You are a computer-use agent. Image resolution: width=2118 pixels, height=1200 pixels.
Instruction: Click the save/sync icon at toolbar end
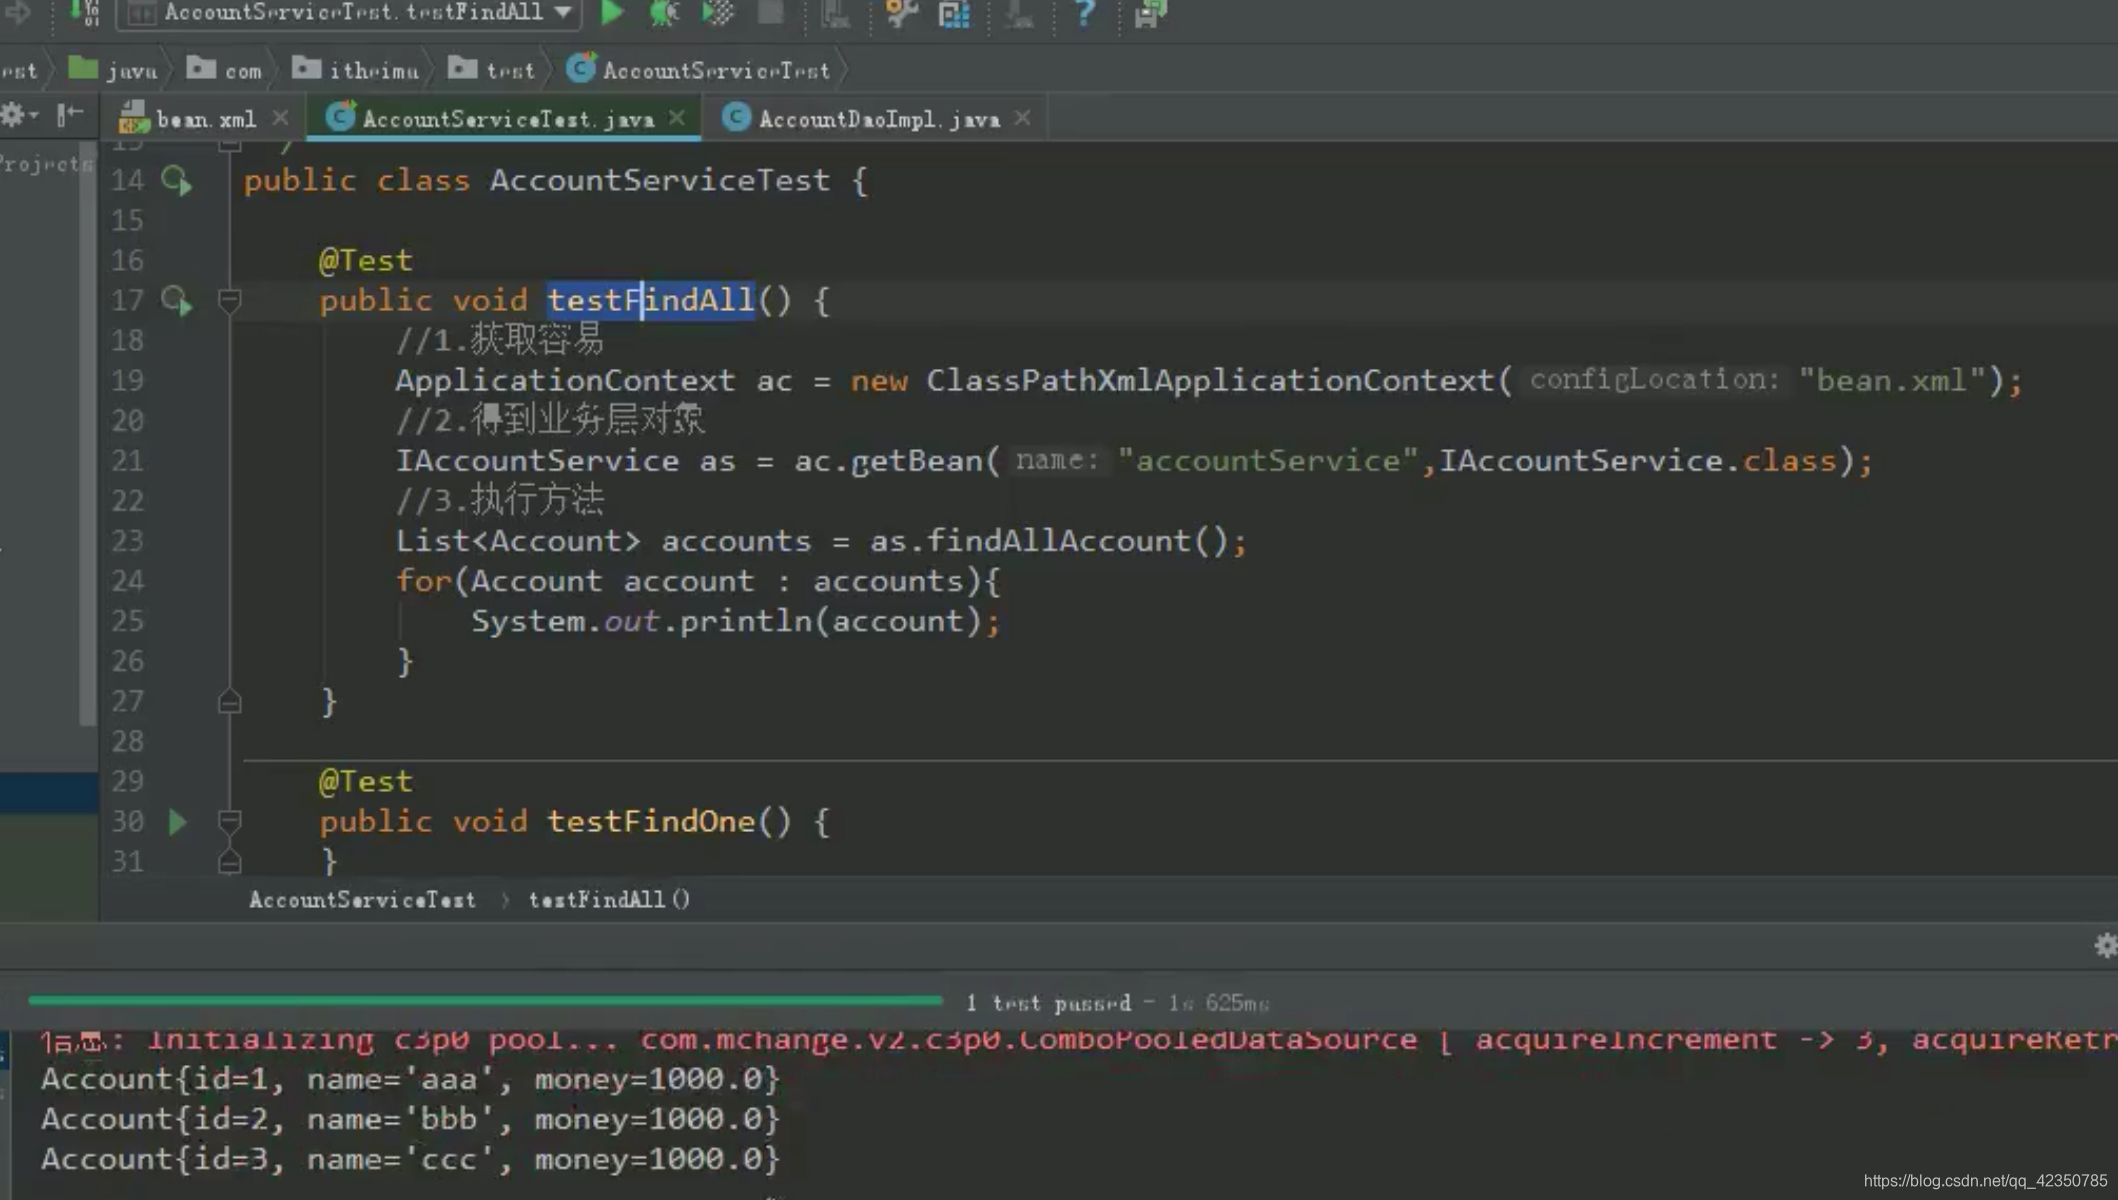(x=1150, y=12)
